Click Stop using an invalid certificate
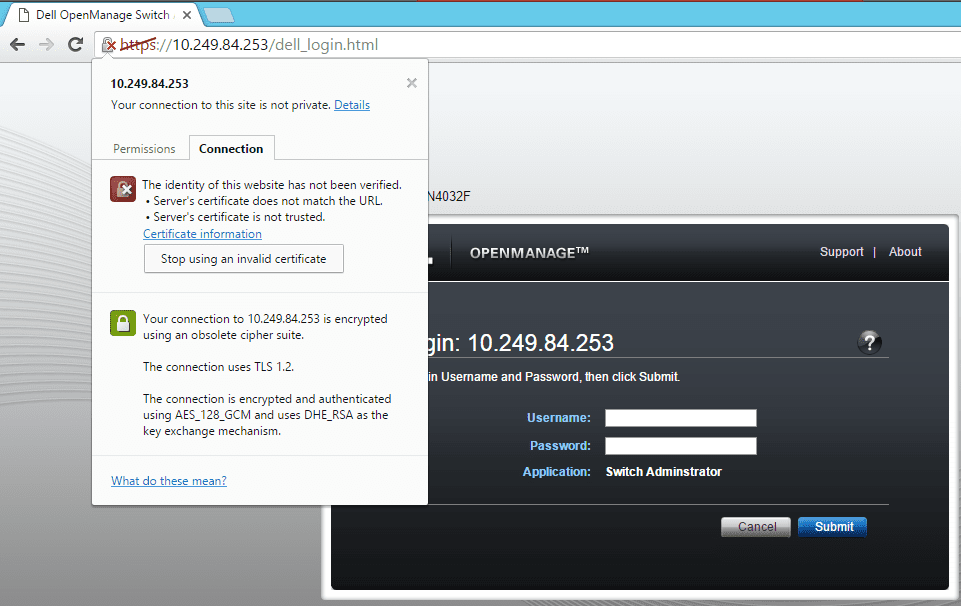 point(243,259)
